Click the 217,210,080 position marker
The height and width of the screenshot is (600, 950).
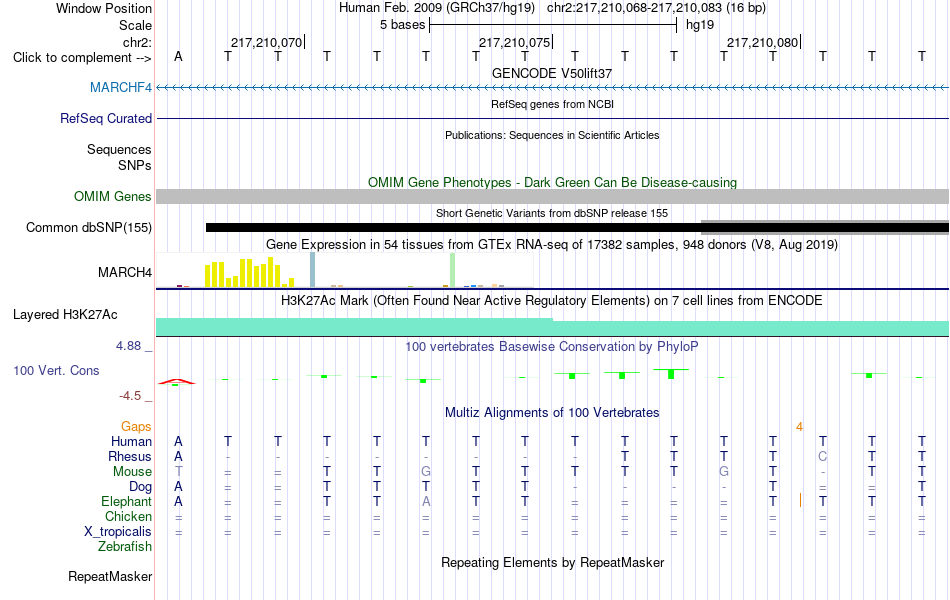[x=763, y=42]
